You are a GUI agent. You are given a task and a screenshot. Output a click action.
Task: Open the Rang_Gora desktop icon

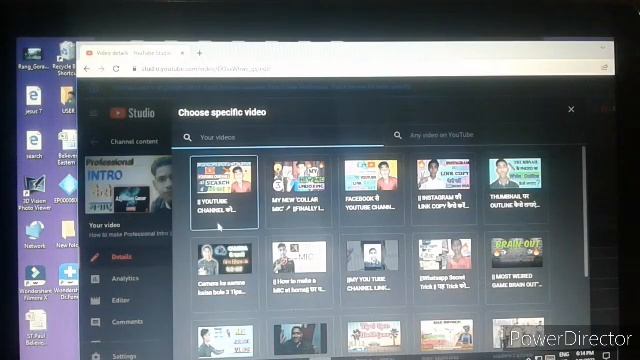(x=33, y=58)
